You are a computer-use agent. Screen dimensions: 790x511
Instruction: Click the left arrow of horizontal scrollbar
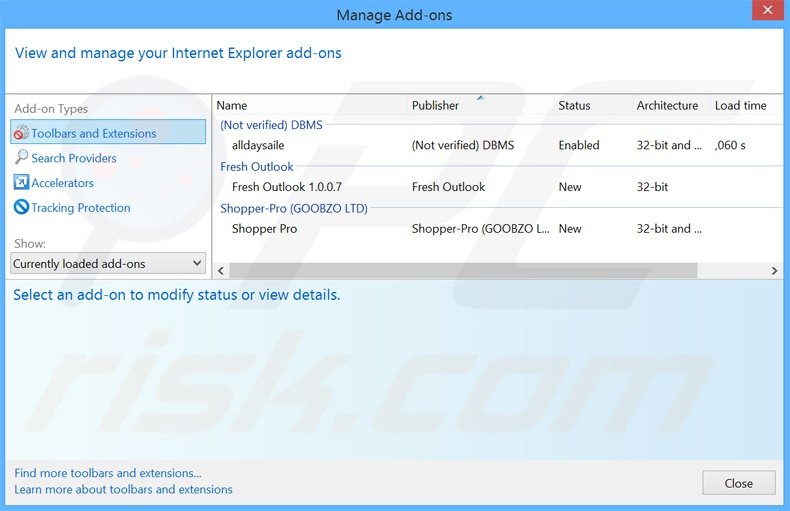(x=221, y=271)
